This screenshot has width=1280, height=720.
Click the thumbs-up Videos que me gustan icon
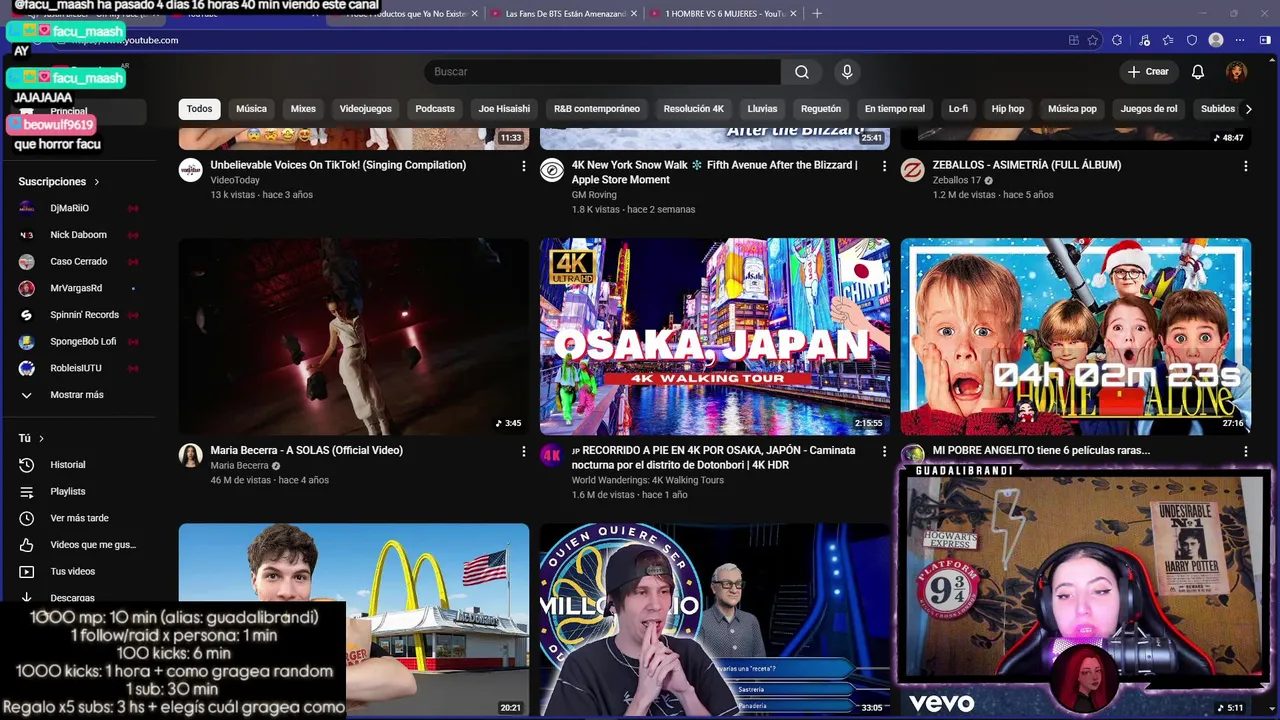(27, 545)
